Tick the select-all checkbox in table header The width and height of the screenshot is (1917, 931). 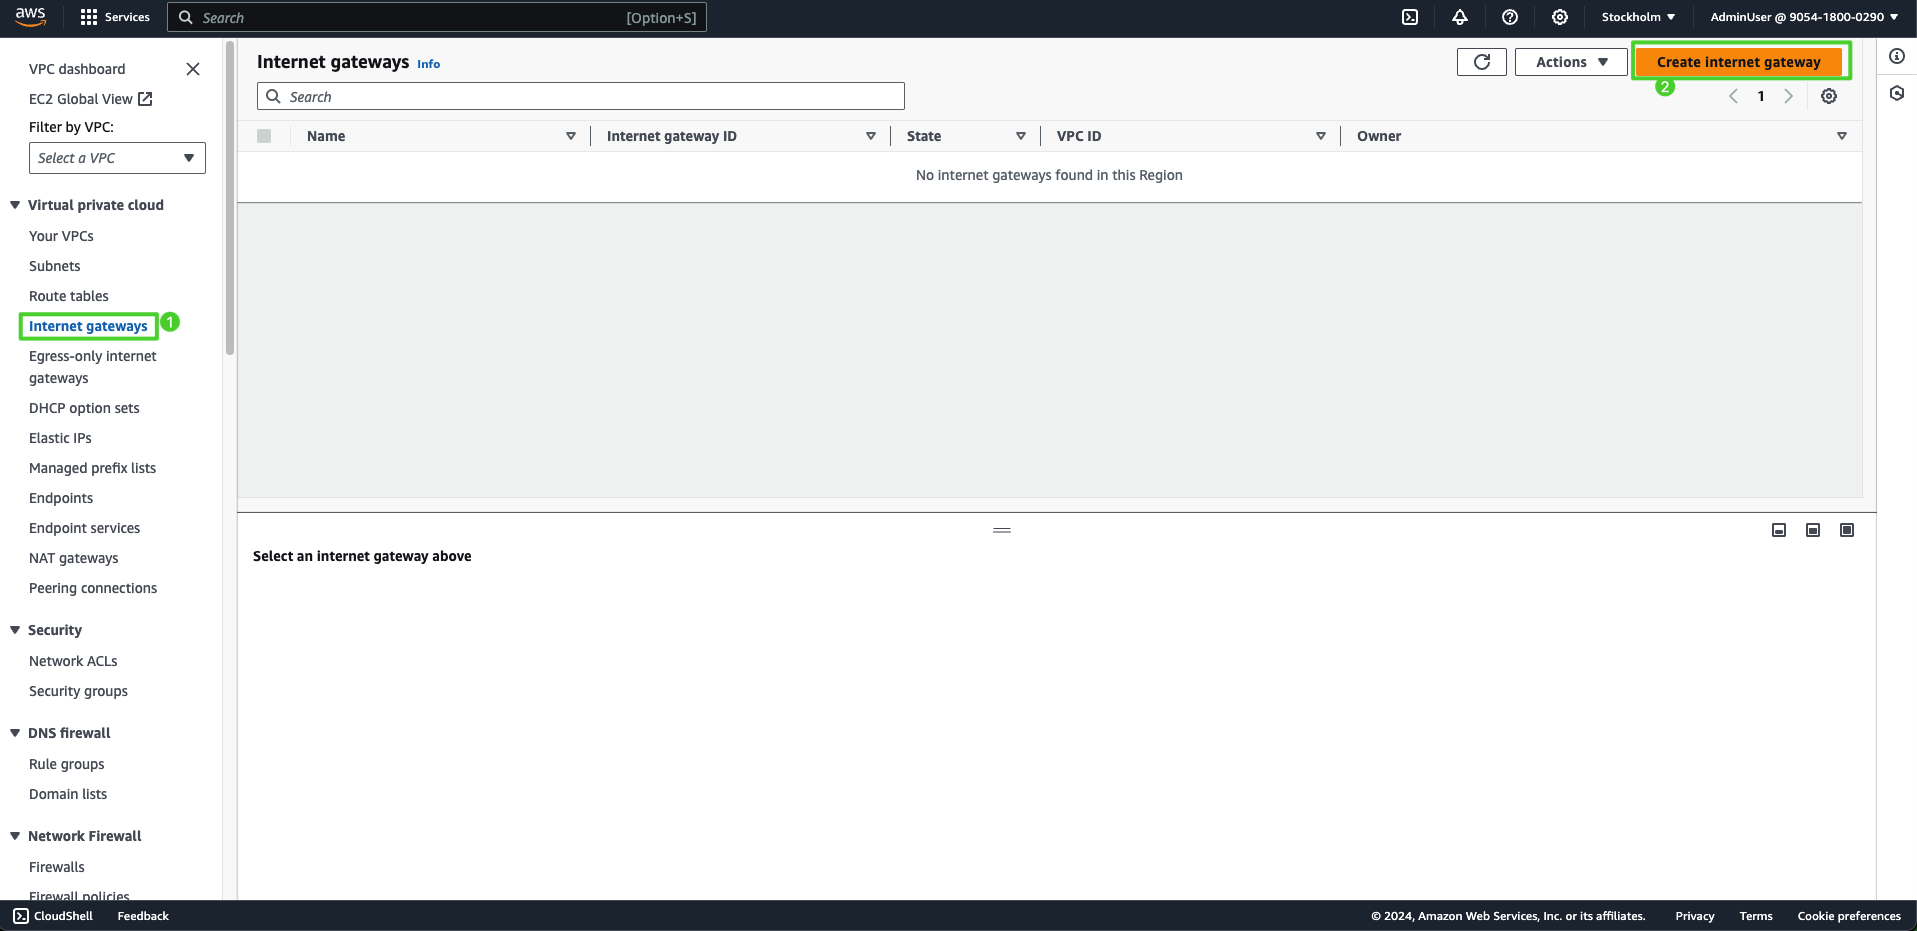tap(264, 136)
